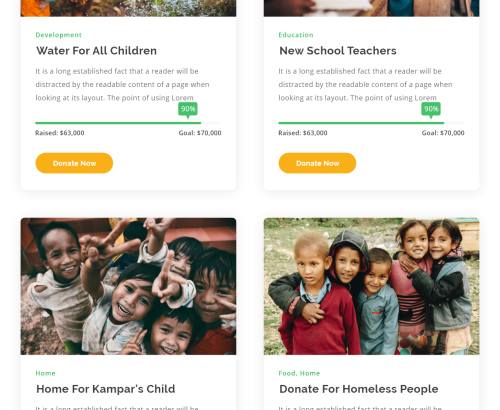This screenshot has width=500, height=410.
Task: Click the cropped image above New School Teachers
Action: [372, 8]
